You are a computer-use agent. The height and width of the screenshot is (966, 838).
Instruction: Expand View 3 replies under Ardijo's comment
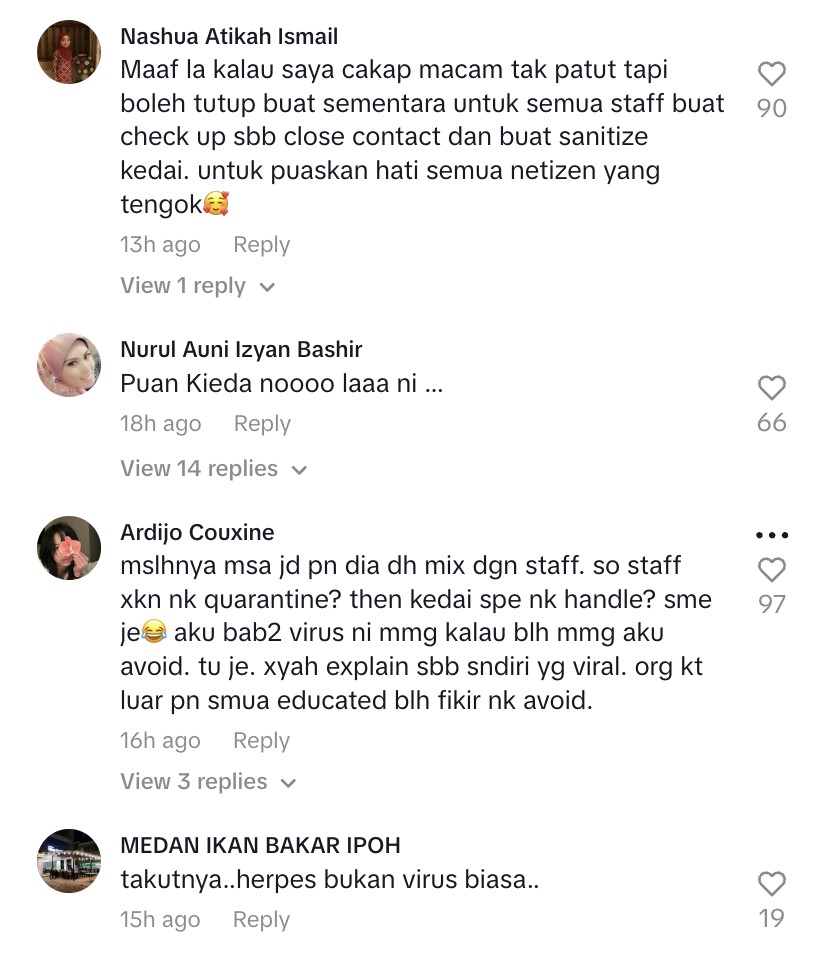point(208,782)
